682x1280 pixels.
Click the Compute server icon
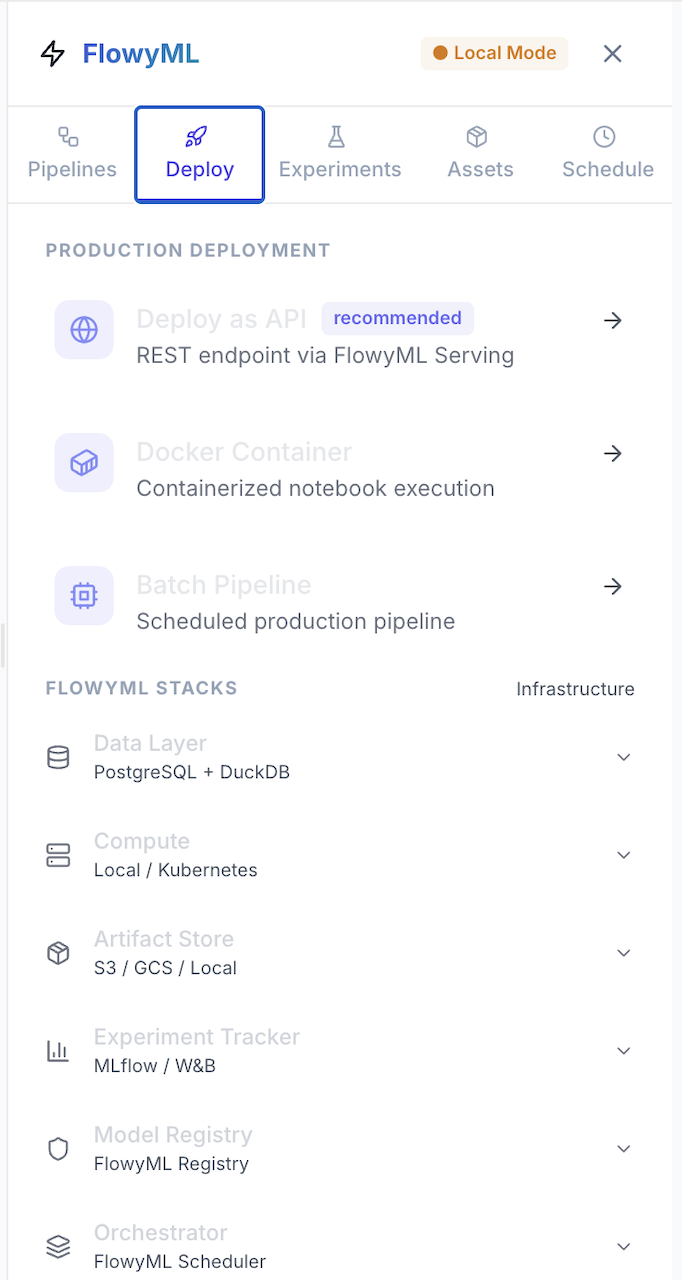point(59,856)
